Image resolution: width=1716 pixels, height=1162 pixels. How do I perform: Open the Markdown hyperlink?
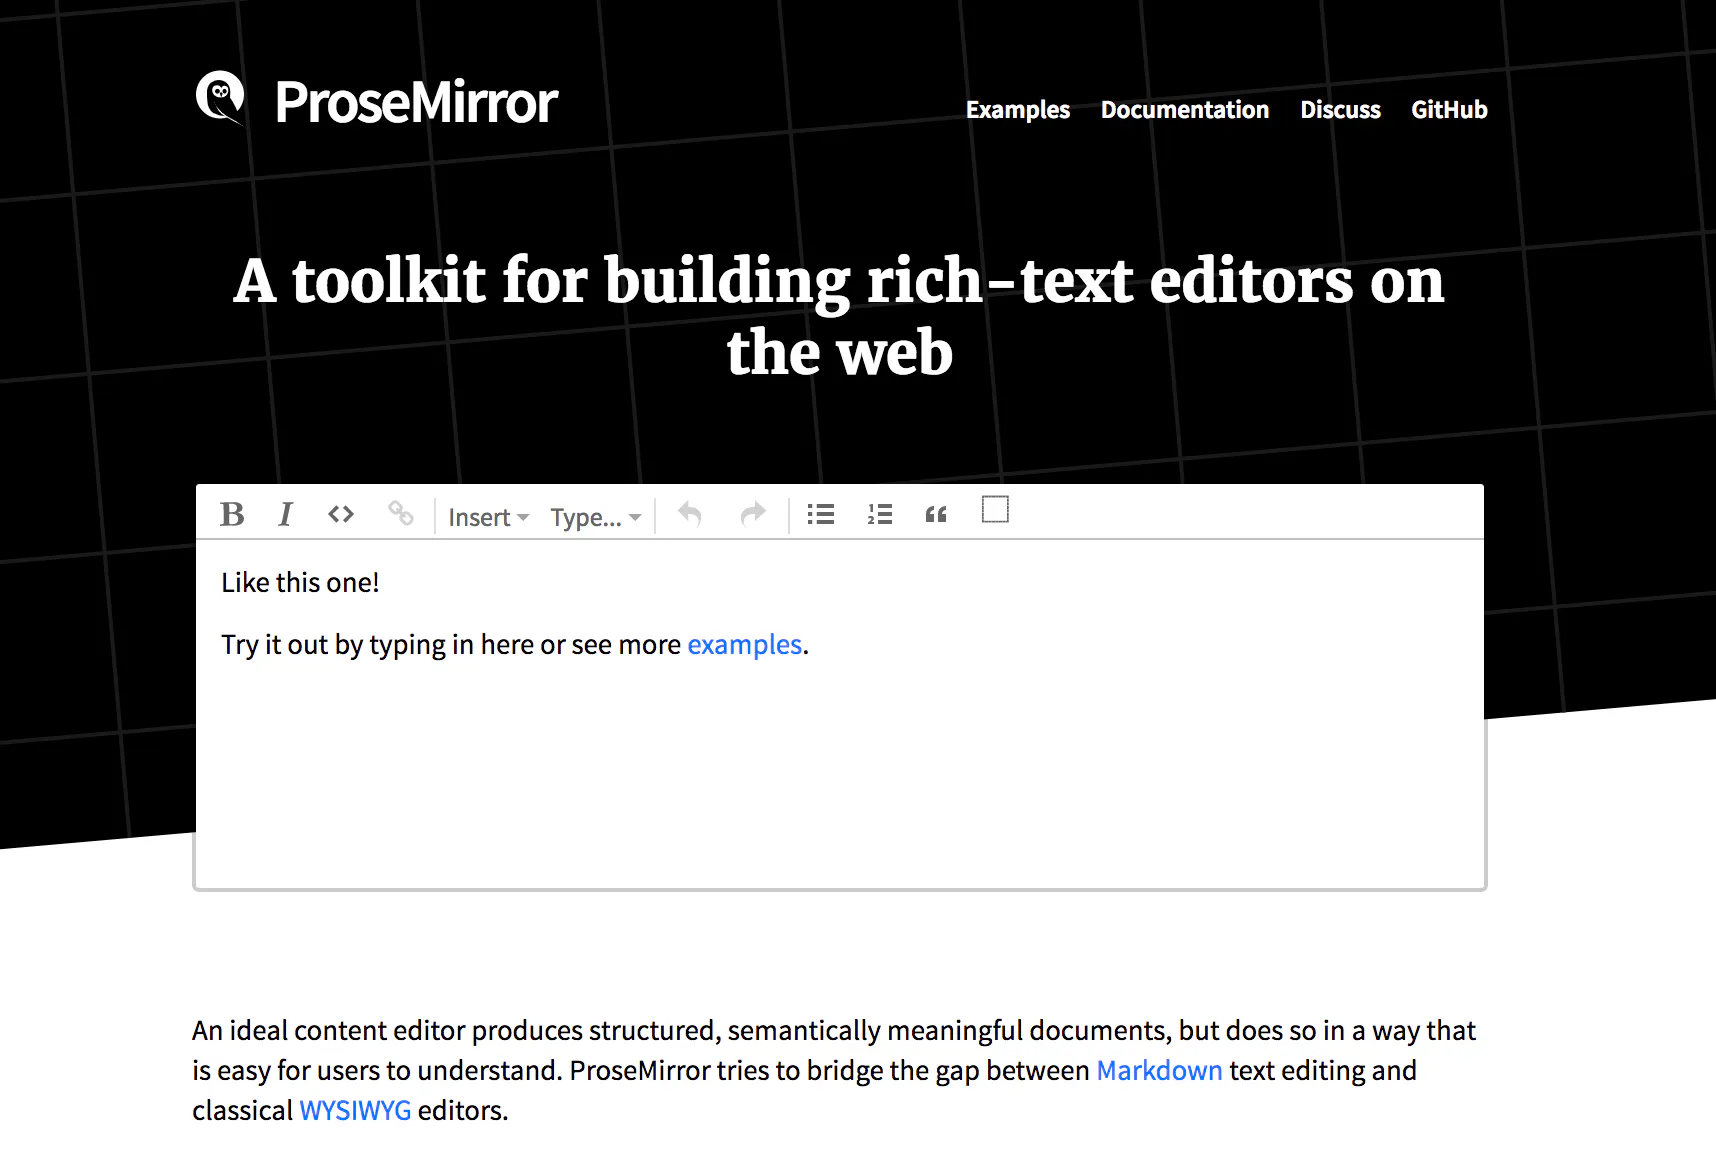tap(1159, 1070)
